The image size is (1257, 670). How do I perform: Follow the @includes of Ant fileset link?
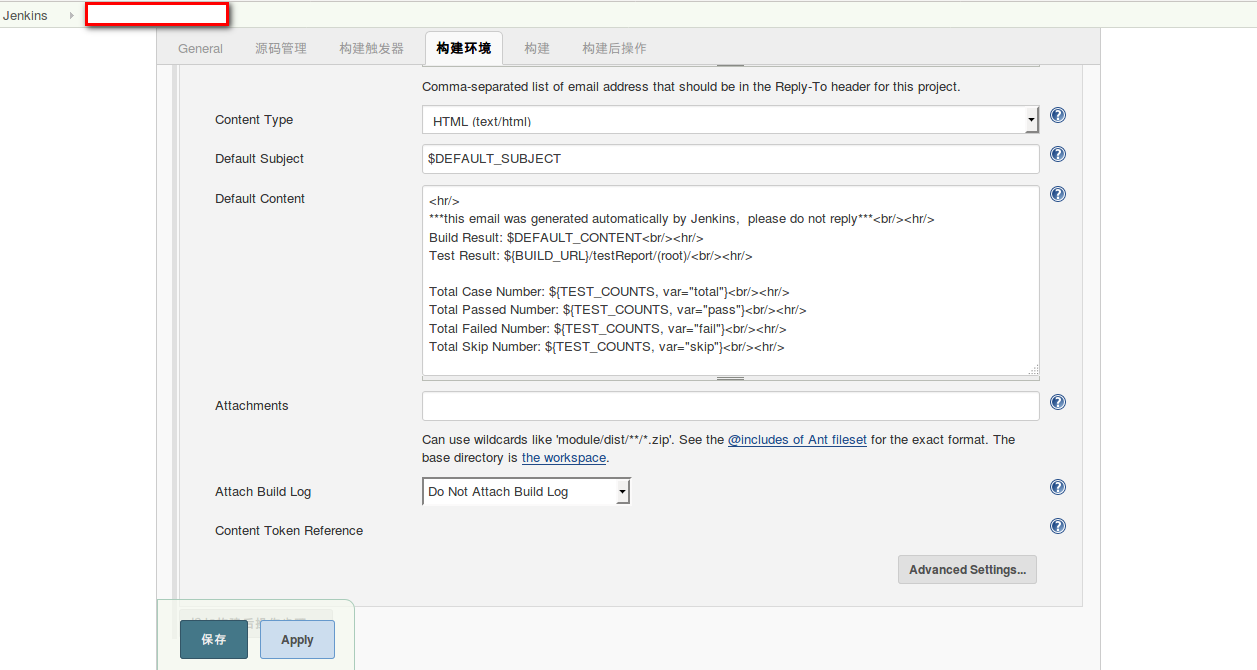(797, 439)
